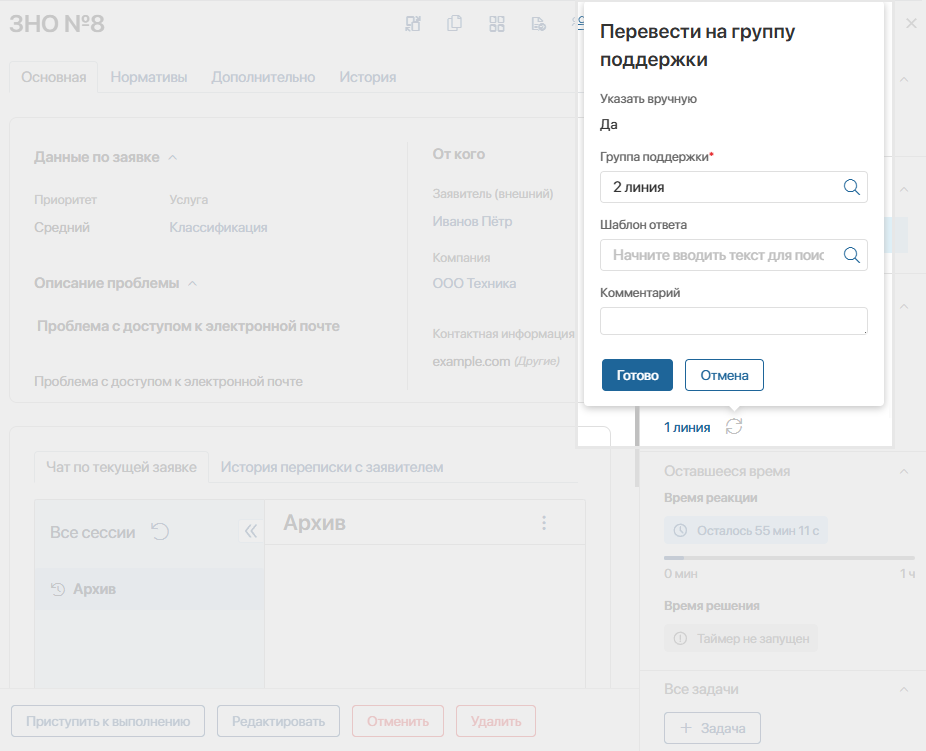Collapse the Все задачи section

pyautogui.click(x=904, y=689)
